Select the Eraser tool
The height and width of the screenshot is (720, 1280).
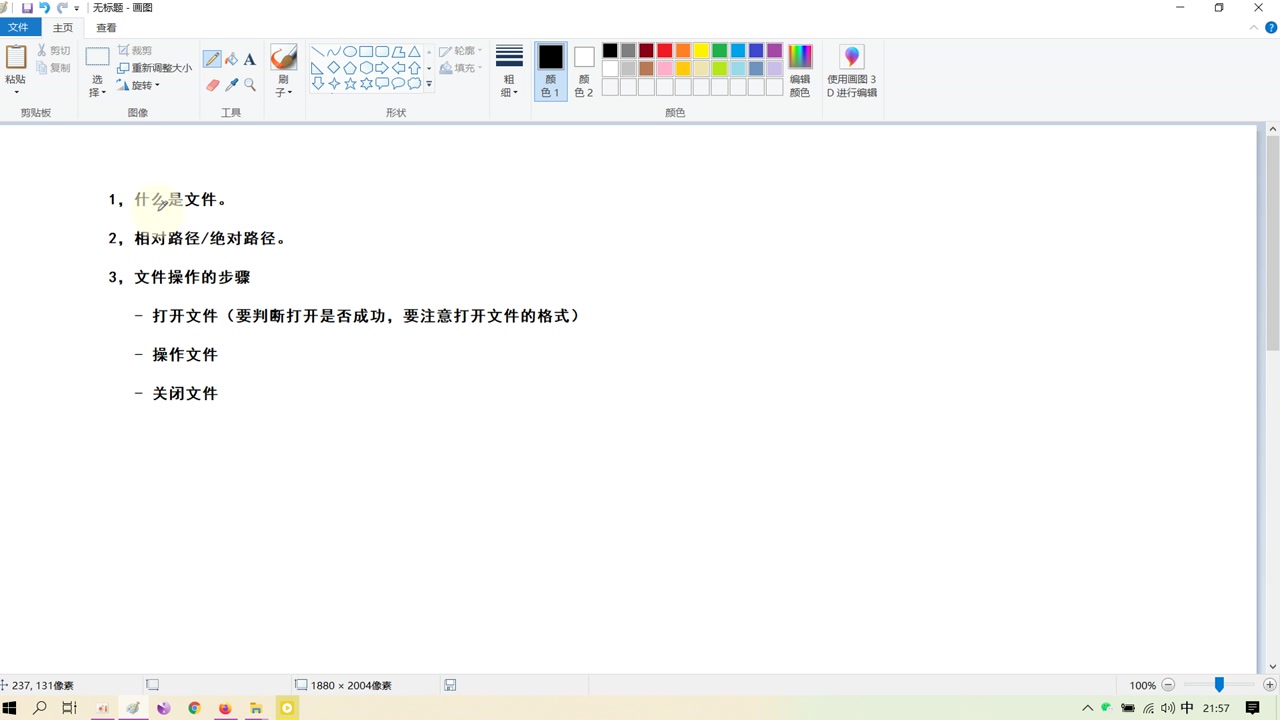click(x=212, y=85)
